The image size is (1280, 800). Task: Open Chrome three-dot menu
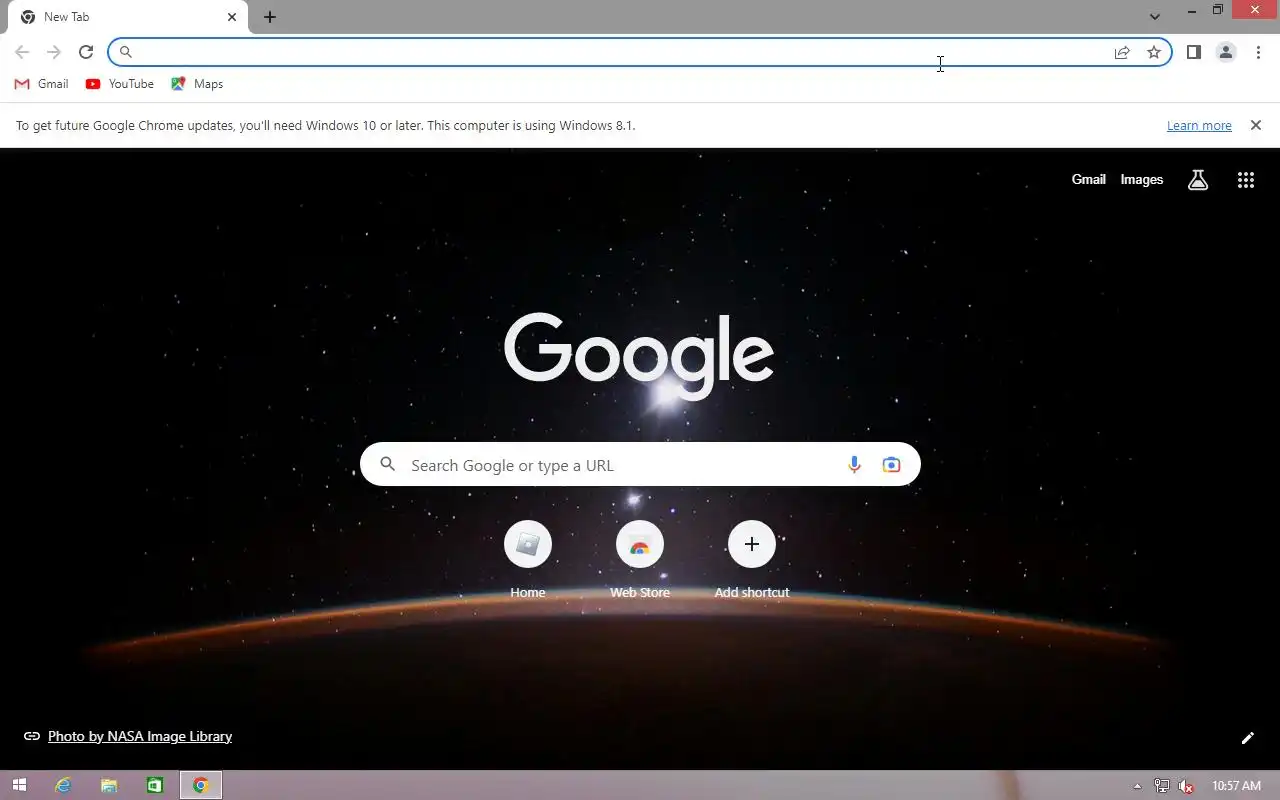click(1258, 52)
